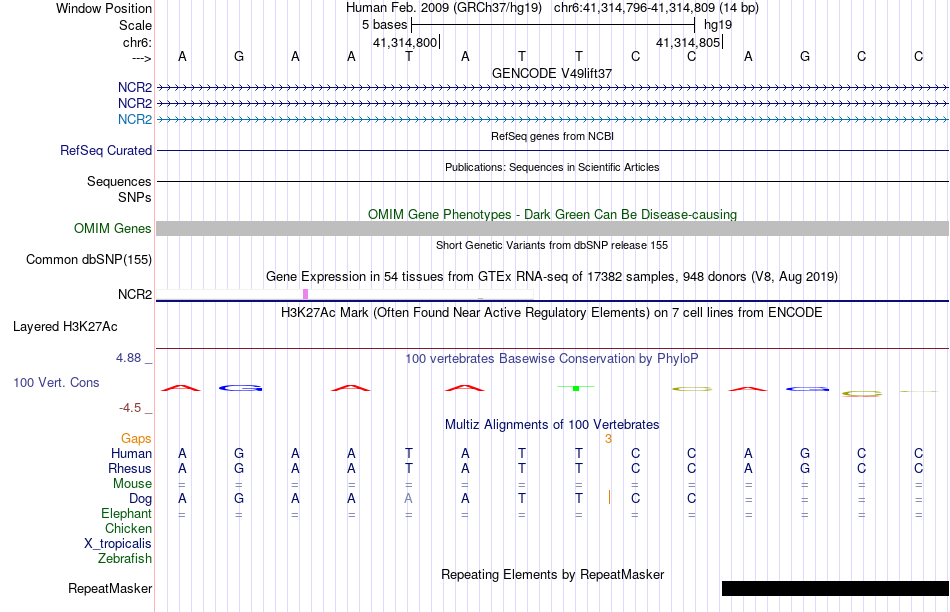This screenshot has width=950, height=612.
Task: Click the hg19 scale label
Action: point(718,25)
